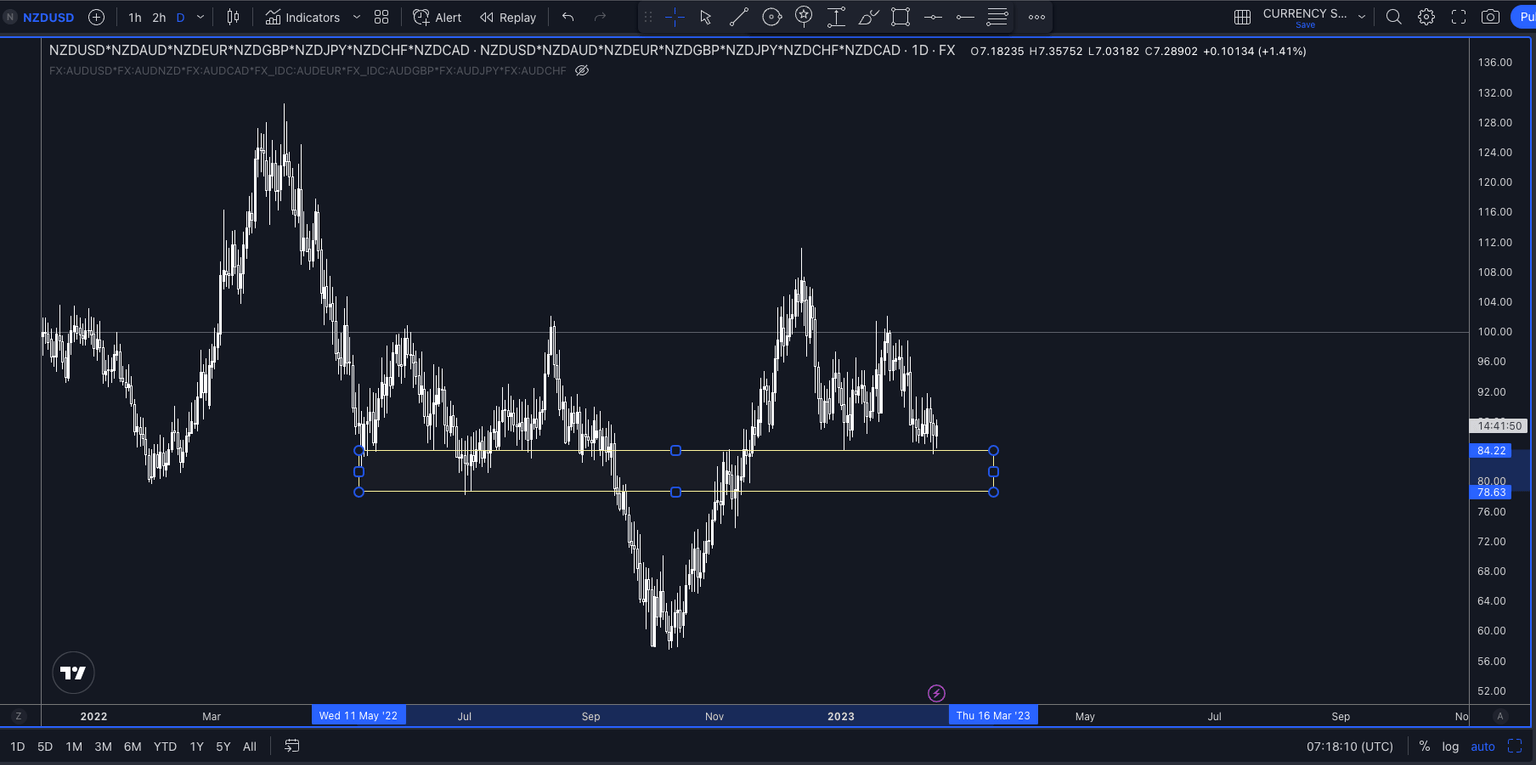The image size is (1536, 765).
Task: Enable logarithmic scale with the log button
Action: [x=1449, y=746]
